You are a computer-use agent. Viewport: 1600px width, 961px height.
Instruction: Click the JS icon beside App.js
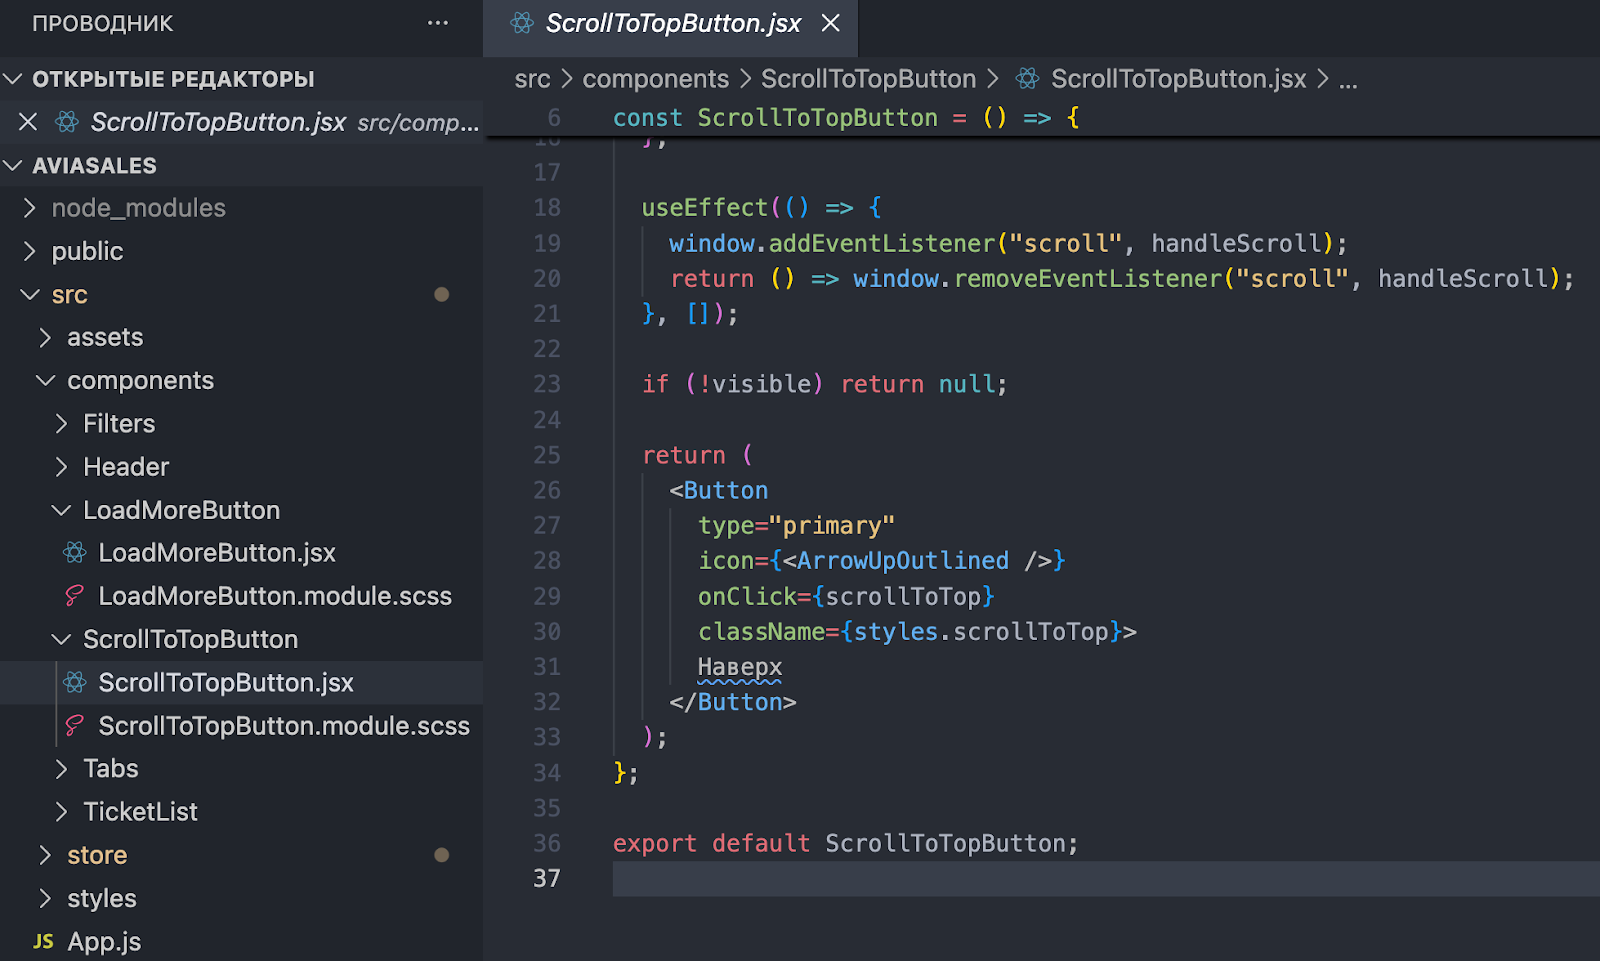pos(43,942)
